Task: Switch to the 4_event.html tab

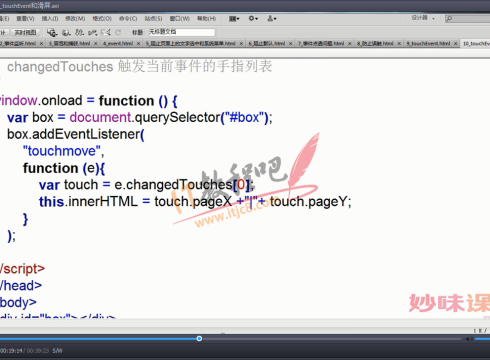Action: point(118,44)
